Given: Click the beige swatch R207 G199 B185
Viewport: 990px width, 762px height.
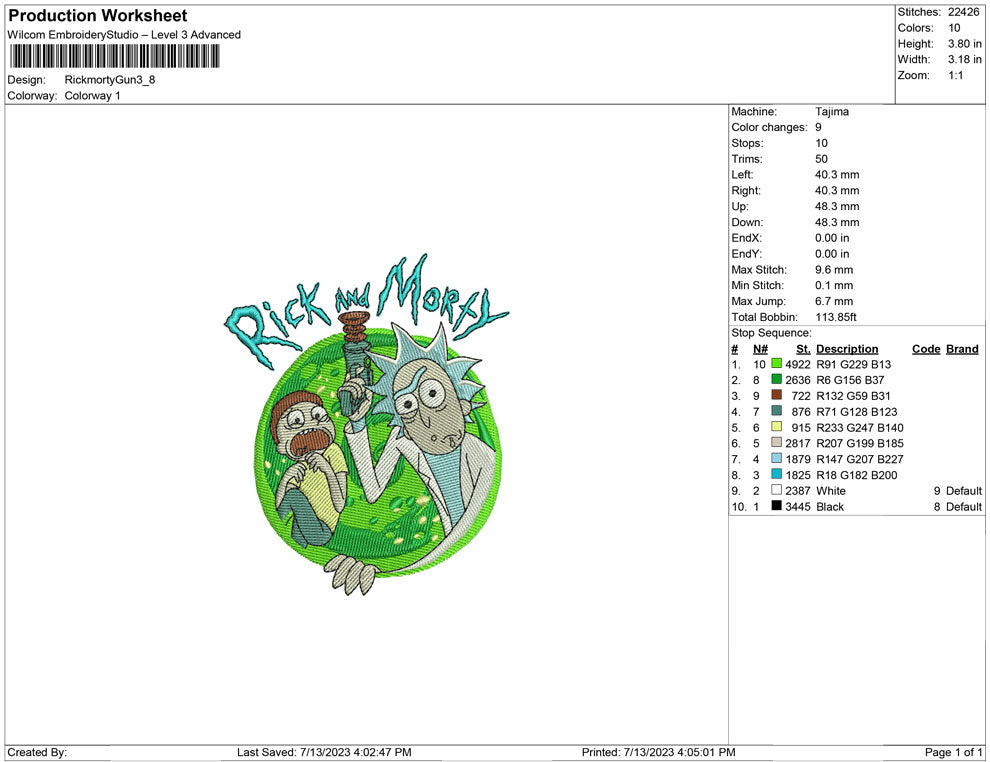Looking at the screenshot, I should click(x=777, y=443).
